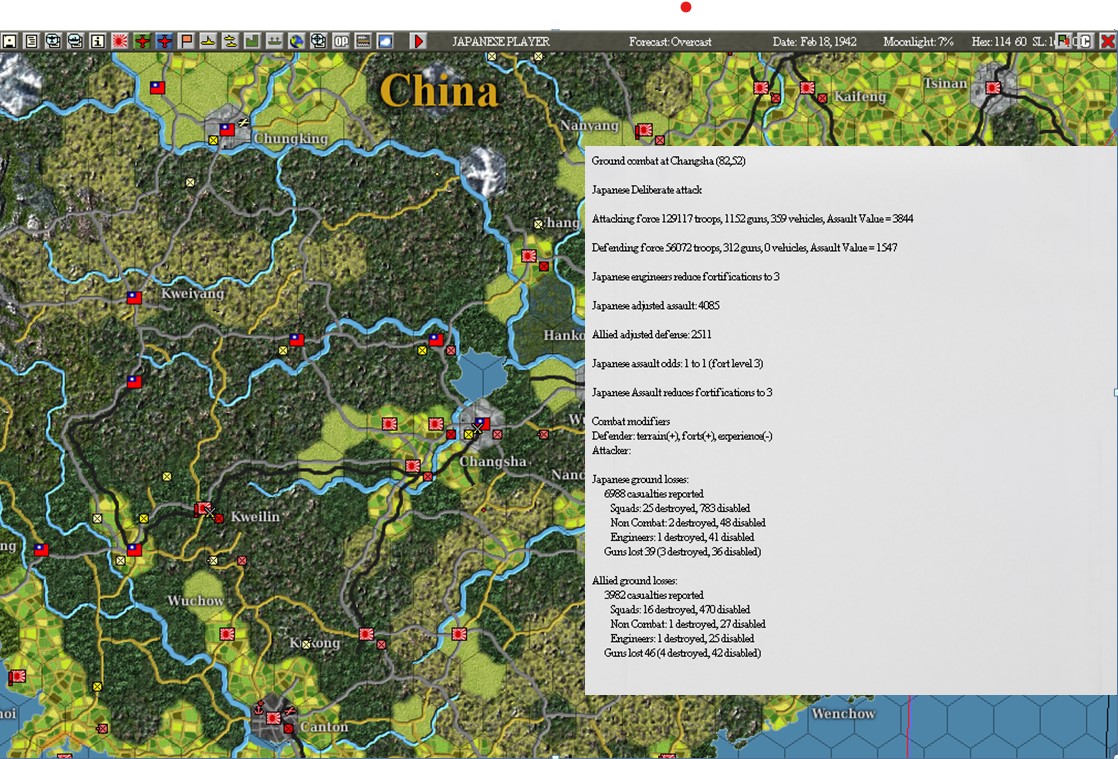Select the Japanese unit at Kweilin

pyautogui.click(x=203, y=509)
